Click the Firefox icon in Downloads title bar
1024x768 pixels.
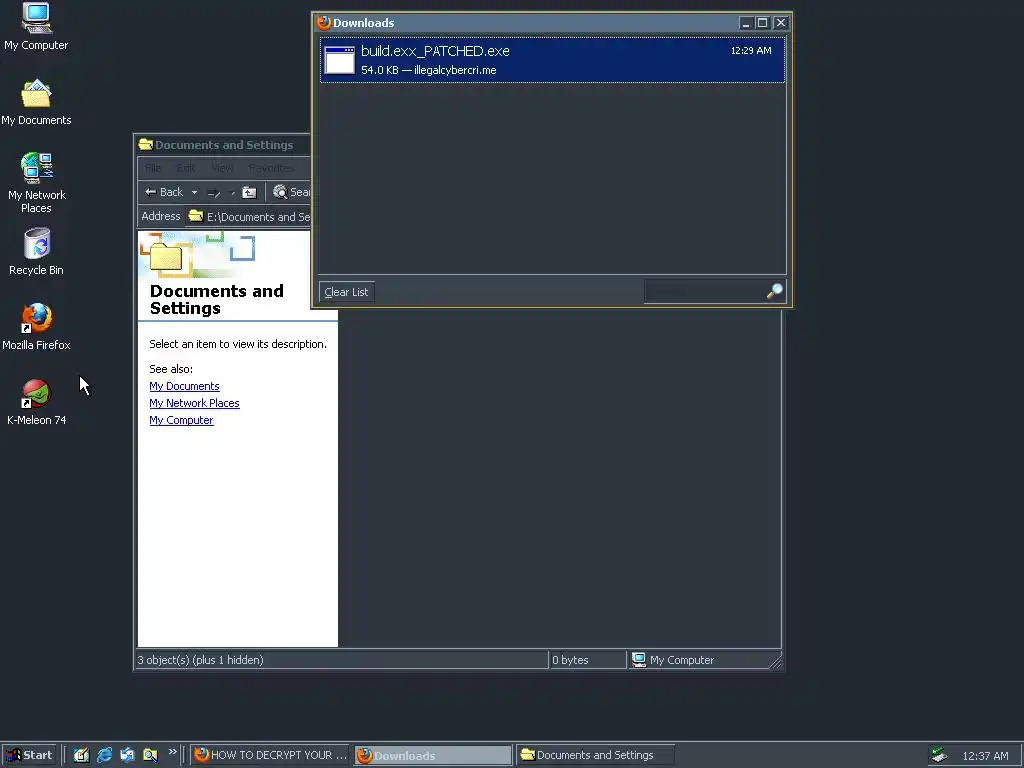pyautogui.click(x=324, y=22)
